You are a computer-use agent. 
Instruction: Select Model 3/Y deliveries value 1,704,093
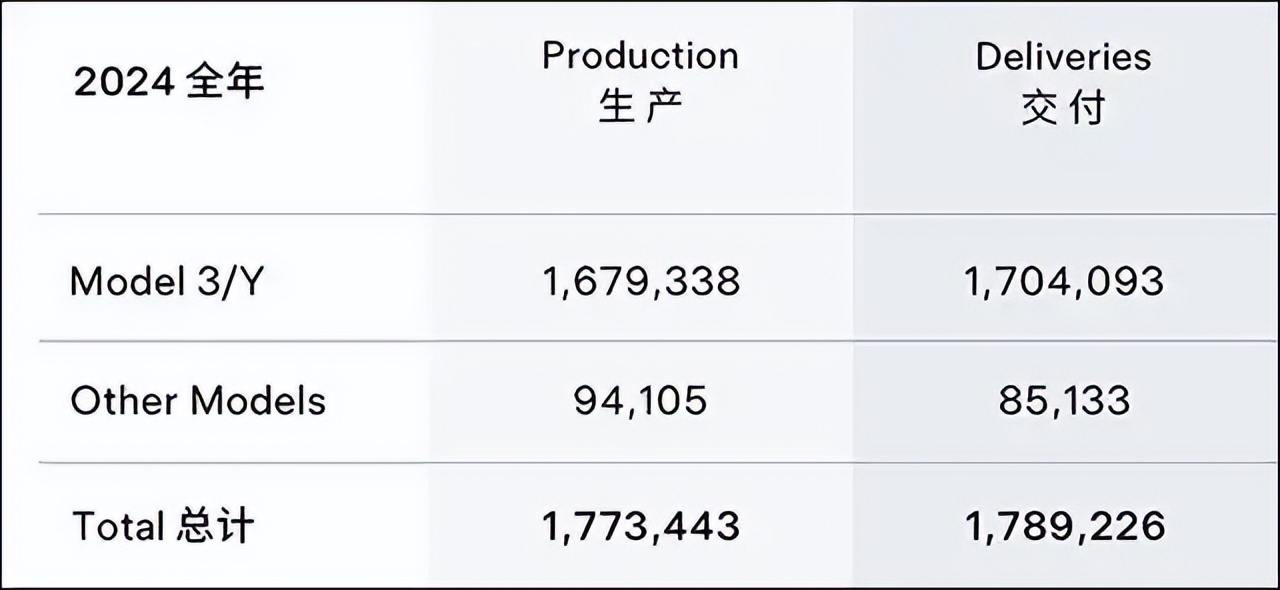(x=1064, y=282)
